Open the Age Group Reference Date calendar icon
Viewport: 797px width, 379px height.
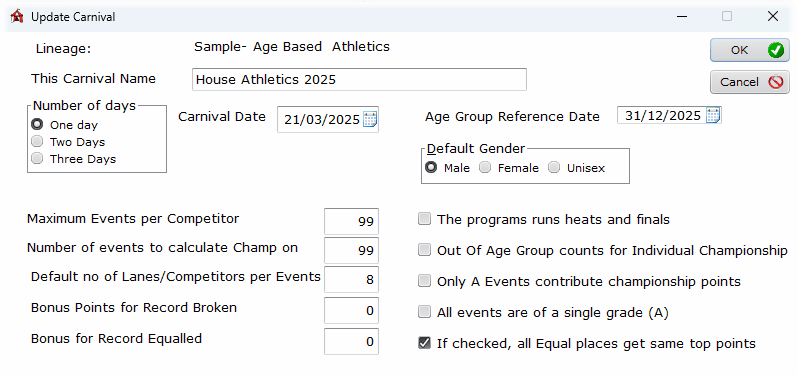tap(713, 115)
